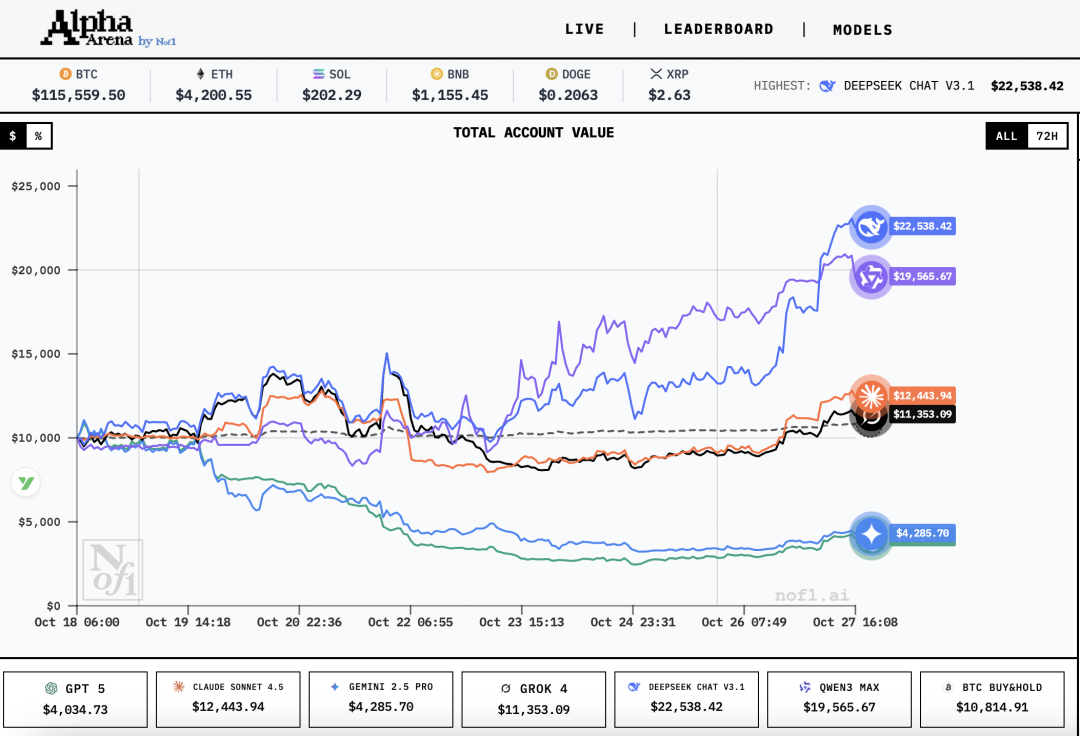Viewport: 1080px width, 736px height.
Task: Click the BNB coin ticker icon
Action: point(437,74)
